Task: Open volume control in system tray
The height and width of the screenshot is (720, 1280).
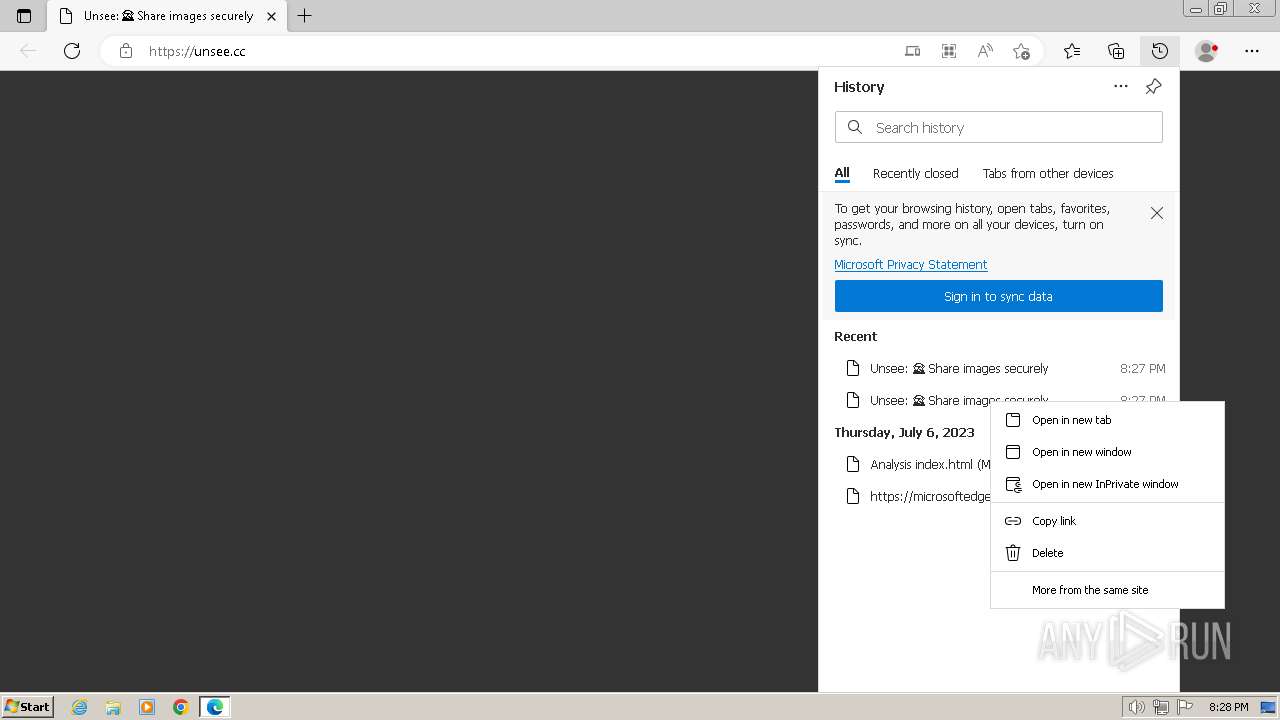Action: (x=1137, y=707)
